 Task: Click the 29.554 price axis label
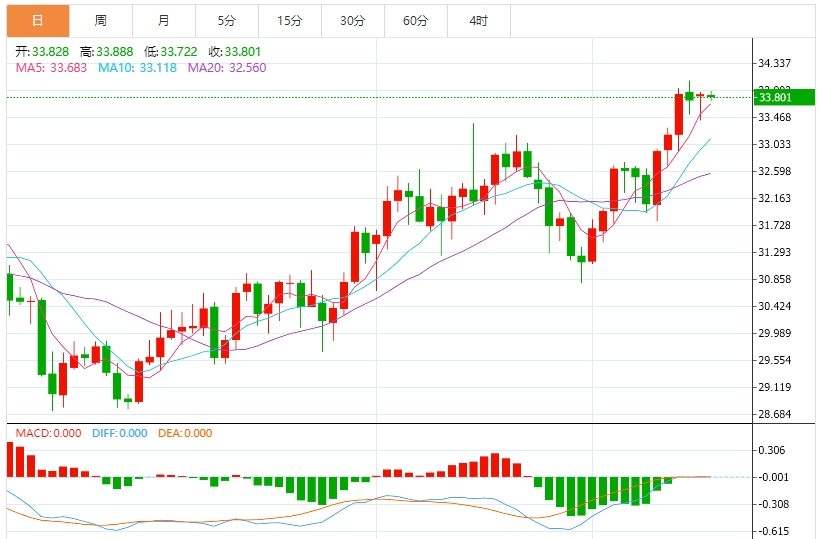775,360
